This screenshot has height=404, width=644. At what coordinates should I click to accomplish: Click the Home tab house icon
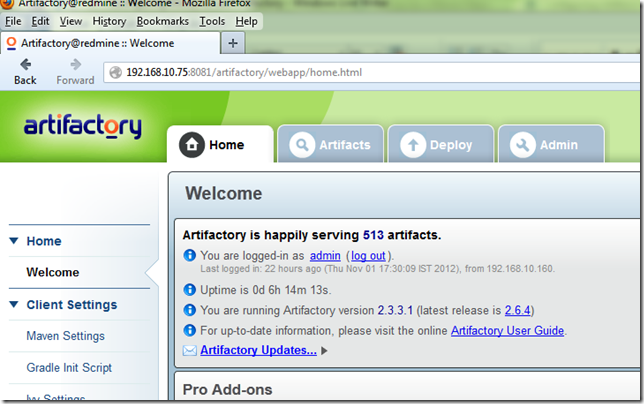(x=191, y=145)
